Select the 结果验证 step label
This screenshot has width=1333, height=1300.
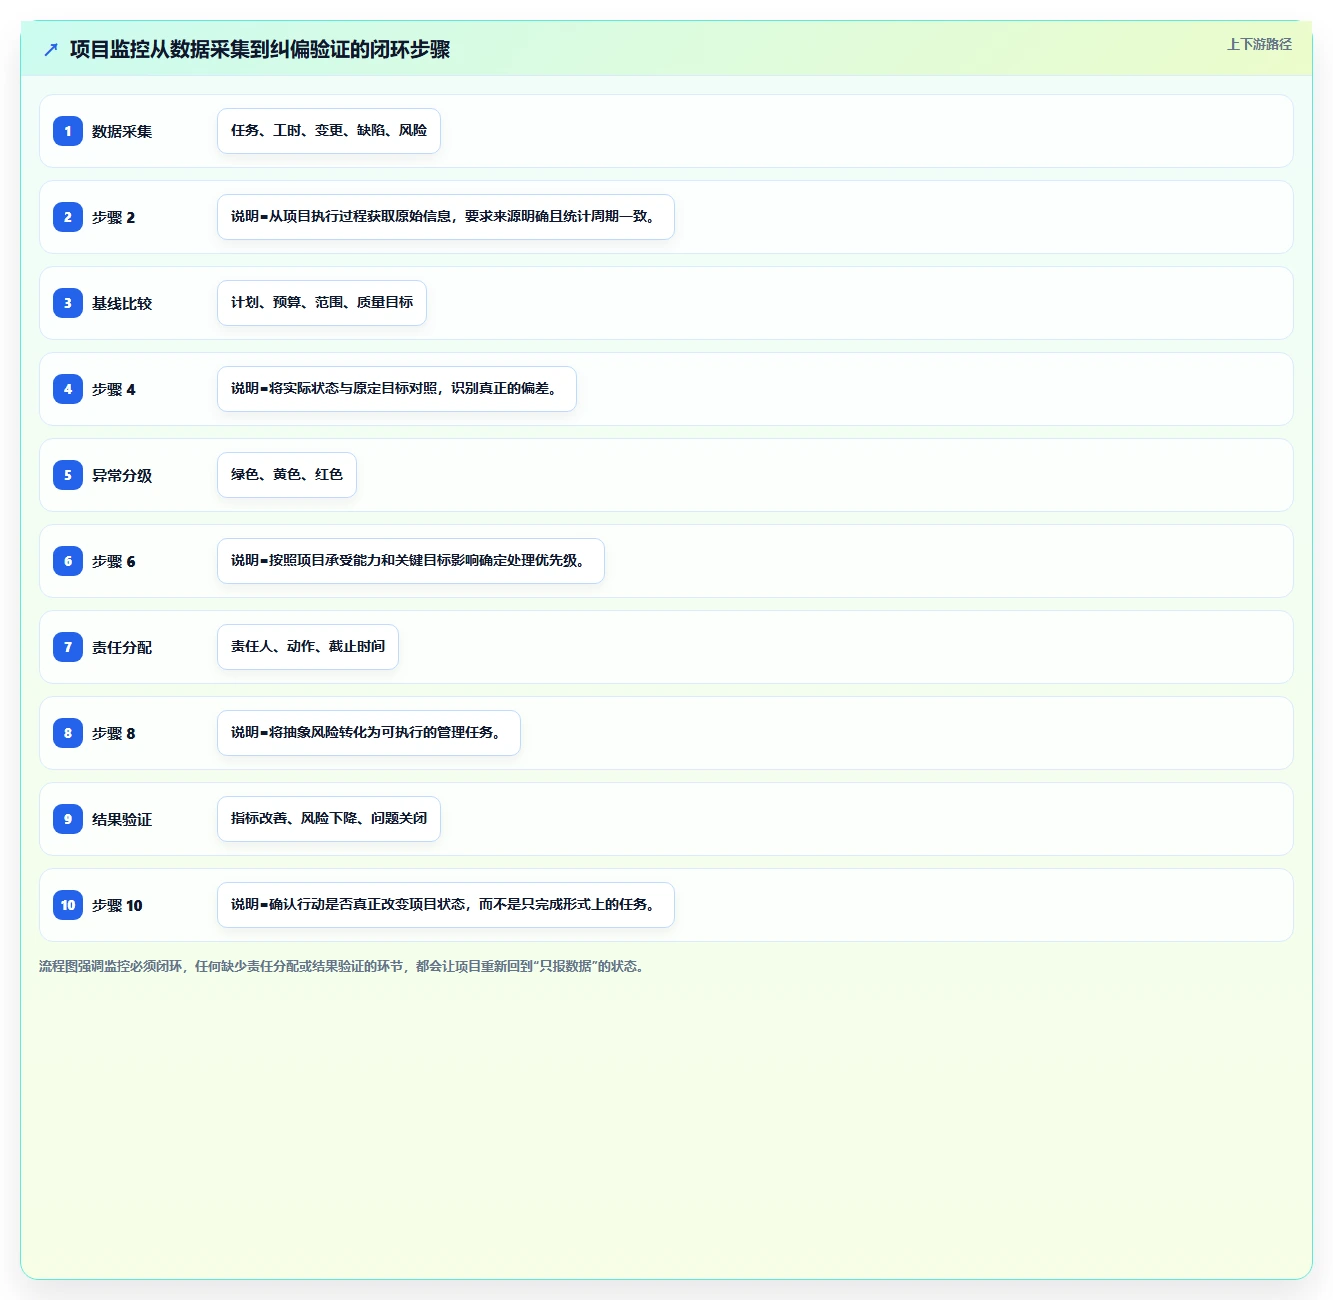122,819
